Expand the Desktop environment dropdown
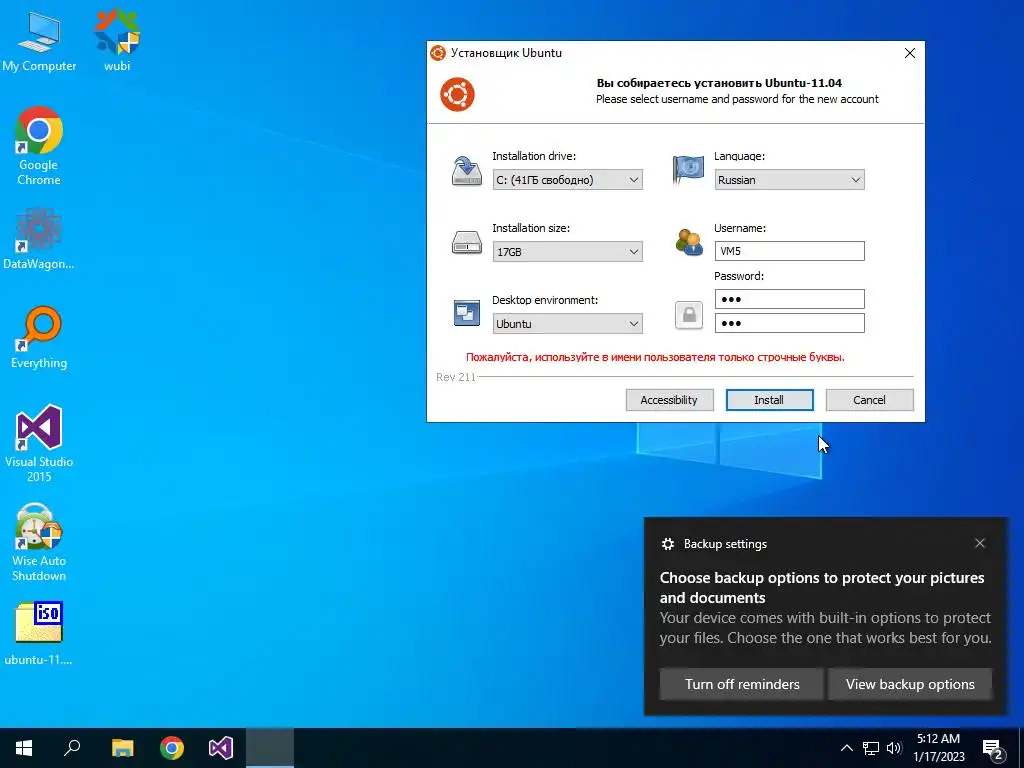 tap(568, 323)
